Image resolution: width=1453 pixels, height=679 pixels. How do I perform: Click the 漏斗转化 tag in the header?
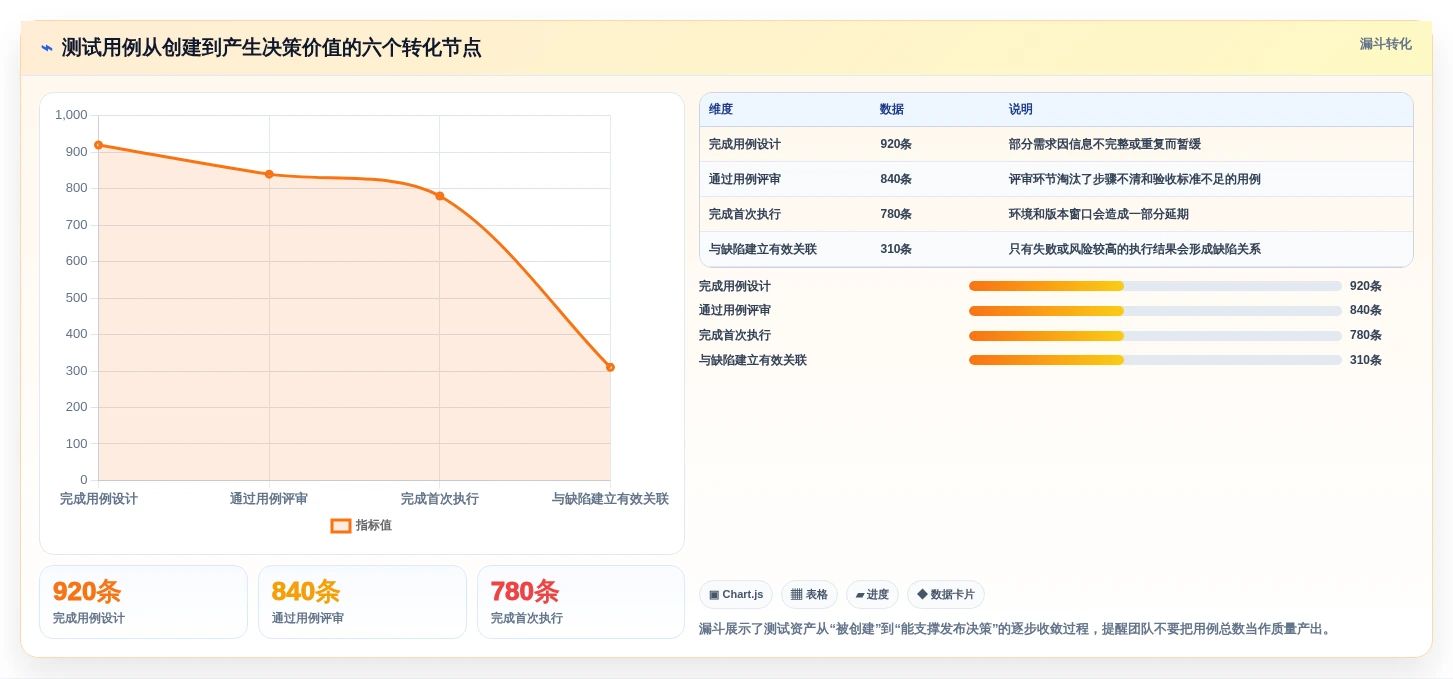1385,44
